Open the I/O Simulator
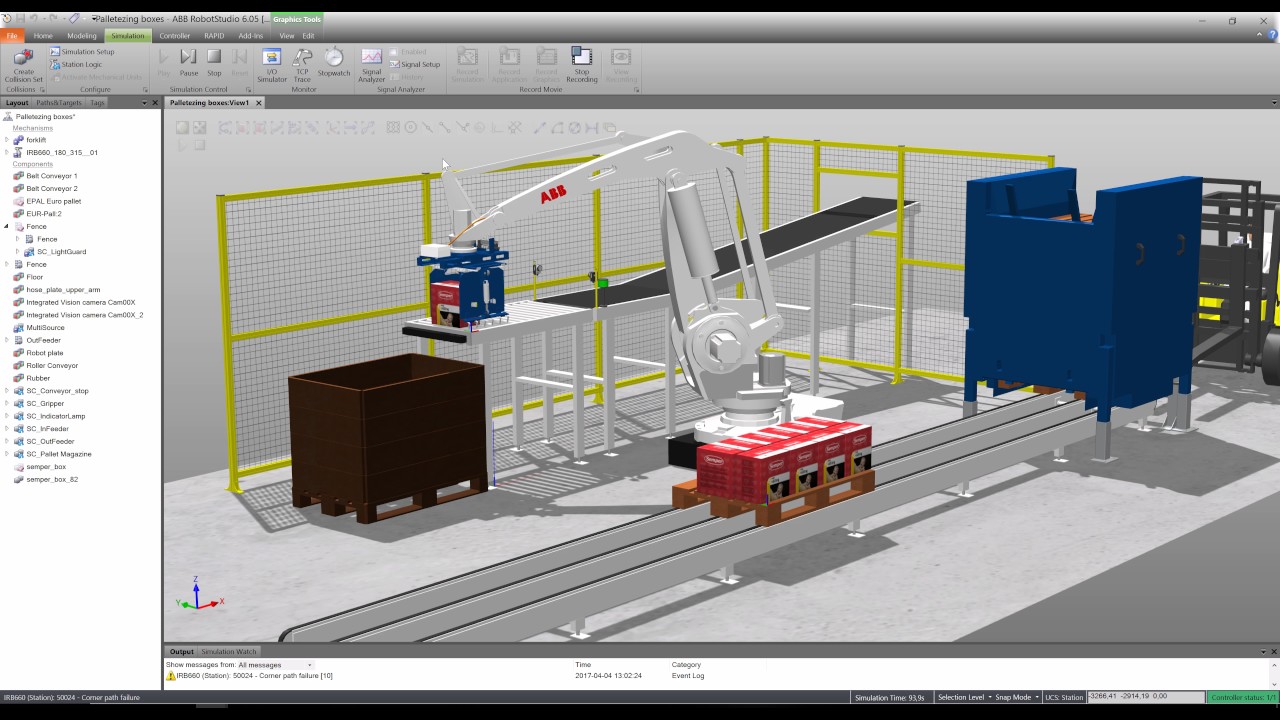Screen dimensions: 1280x720 point(271,65)
